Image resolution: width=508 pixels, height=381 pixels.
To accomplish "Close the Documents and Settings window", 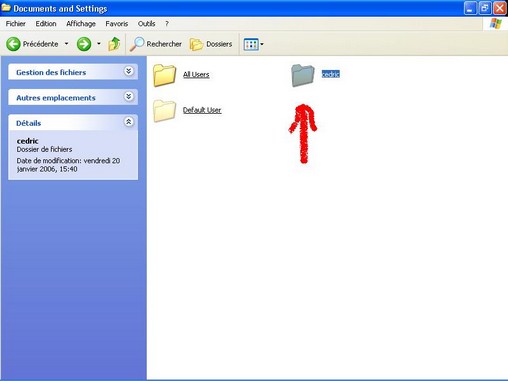I will tap(500, 8).
